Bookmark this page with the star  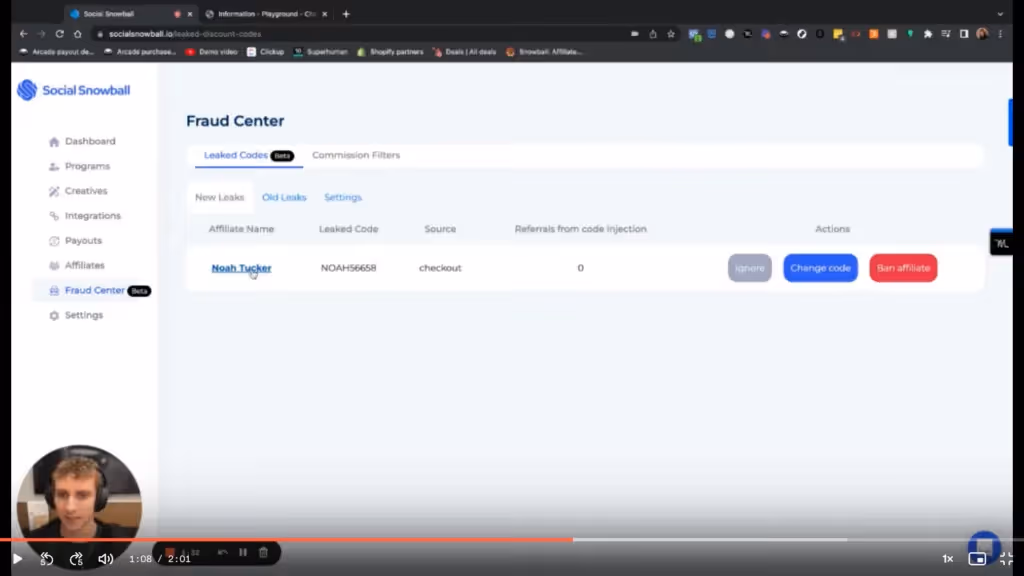point(671,34)
